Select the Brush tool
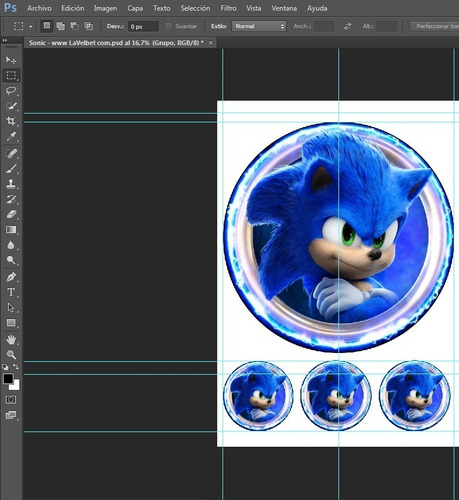The height and width of the screenshot is (500, 459). (11, 169)
